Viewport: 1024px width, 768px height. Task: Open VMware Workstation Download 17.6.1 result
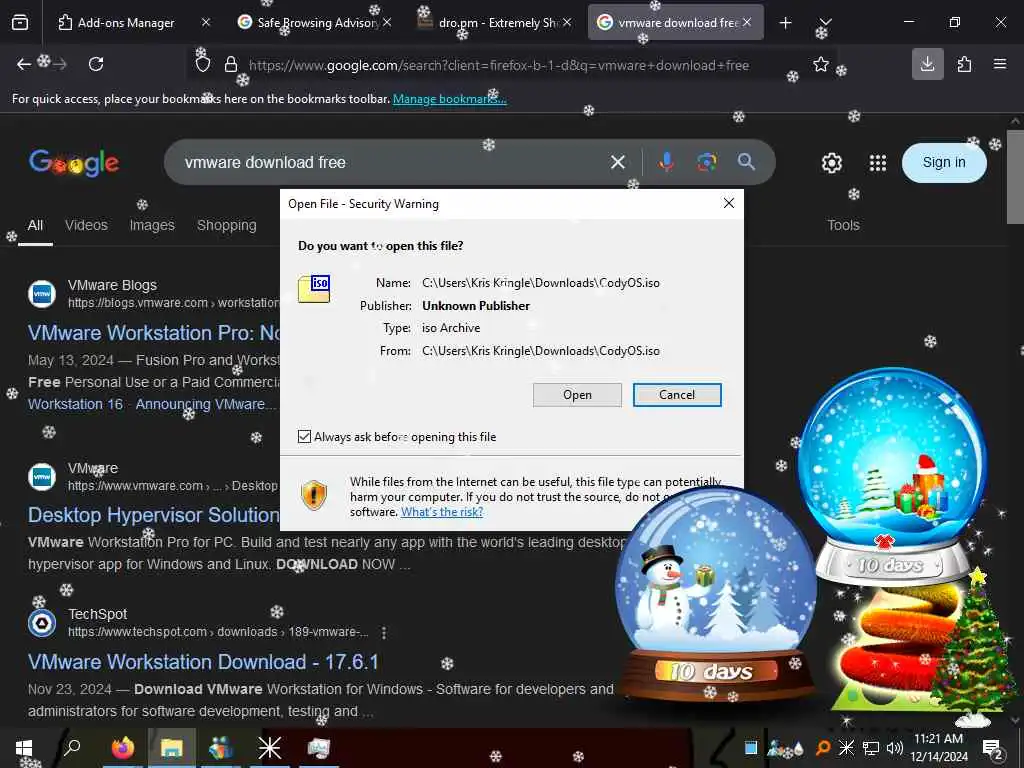203,662
